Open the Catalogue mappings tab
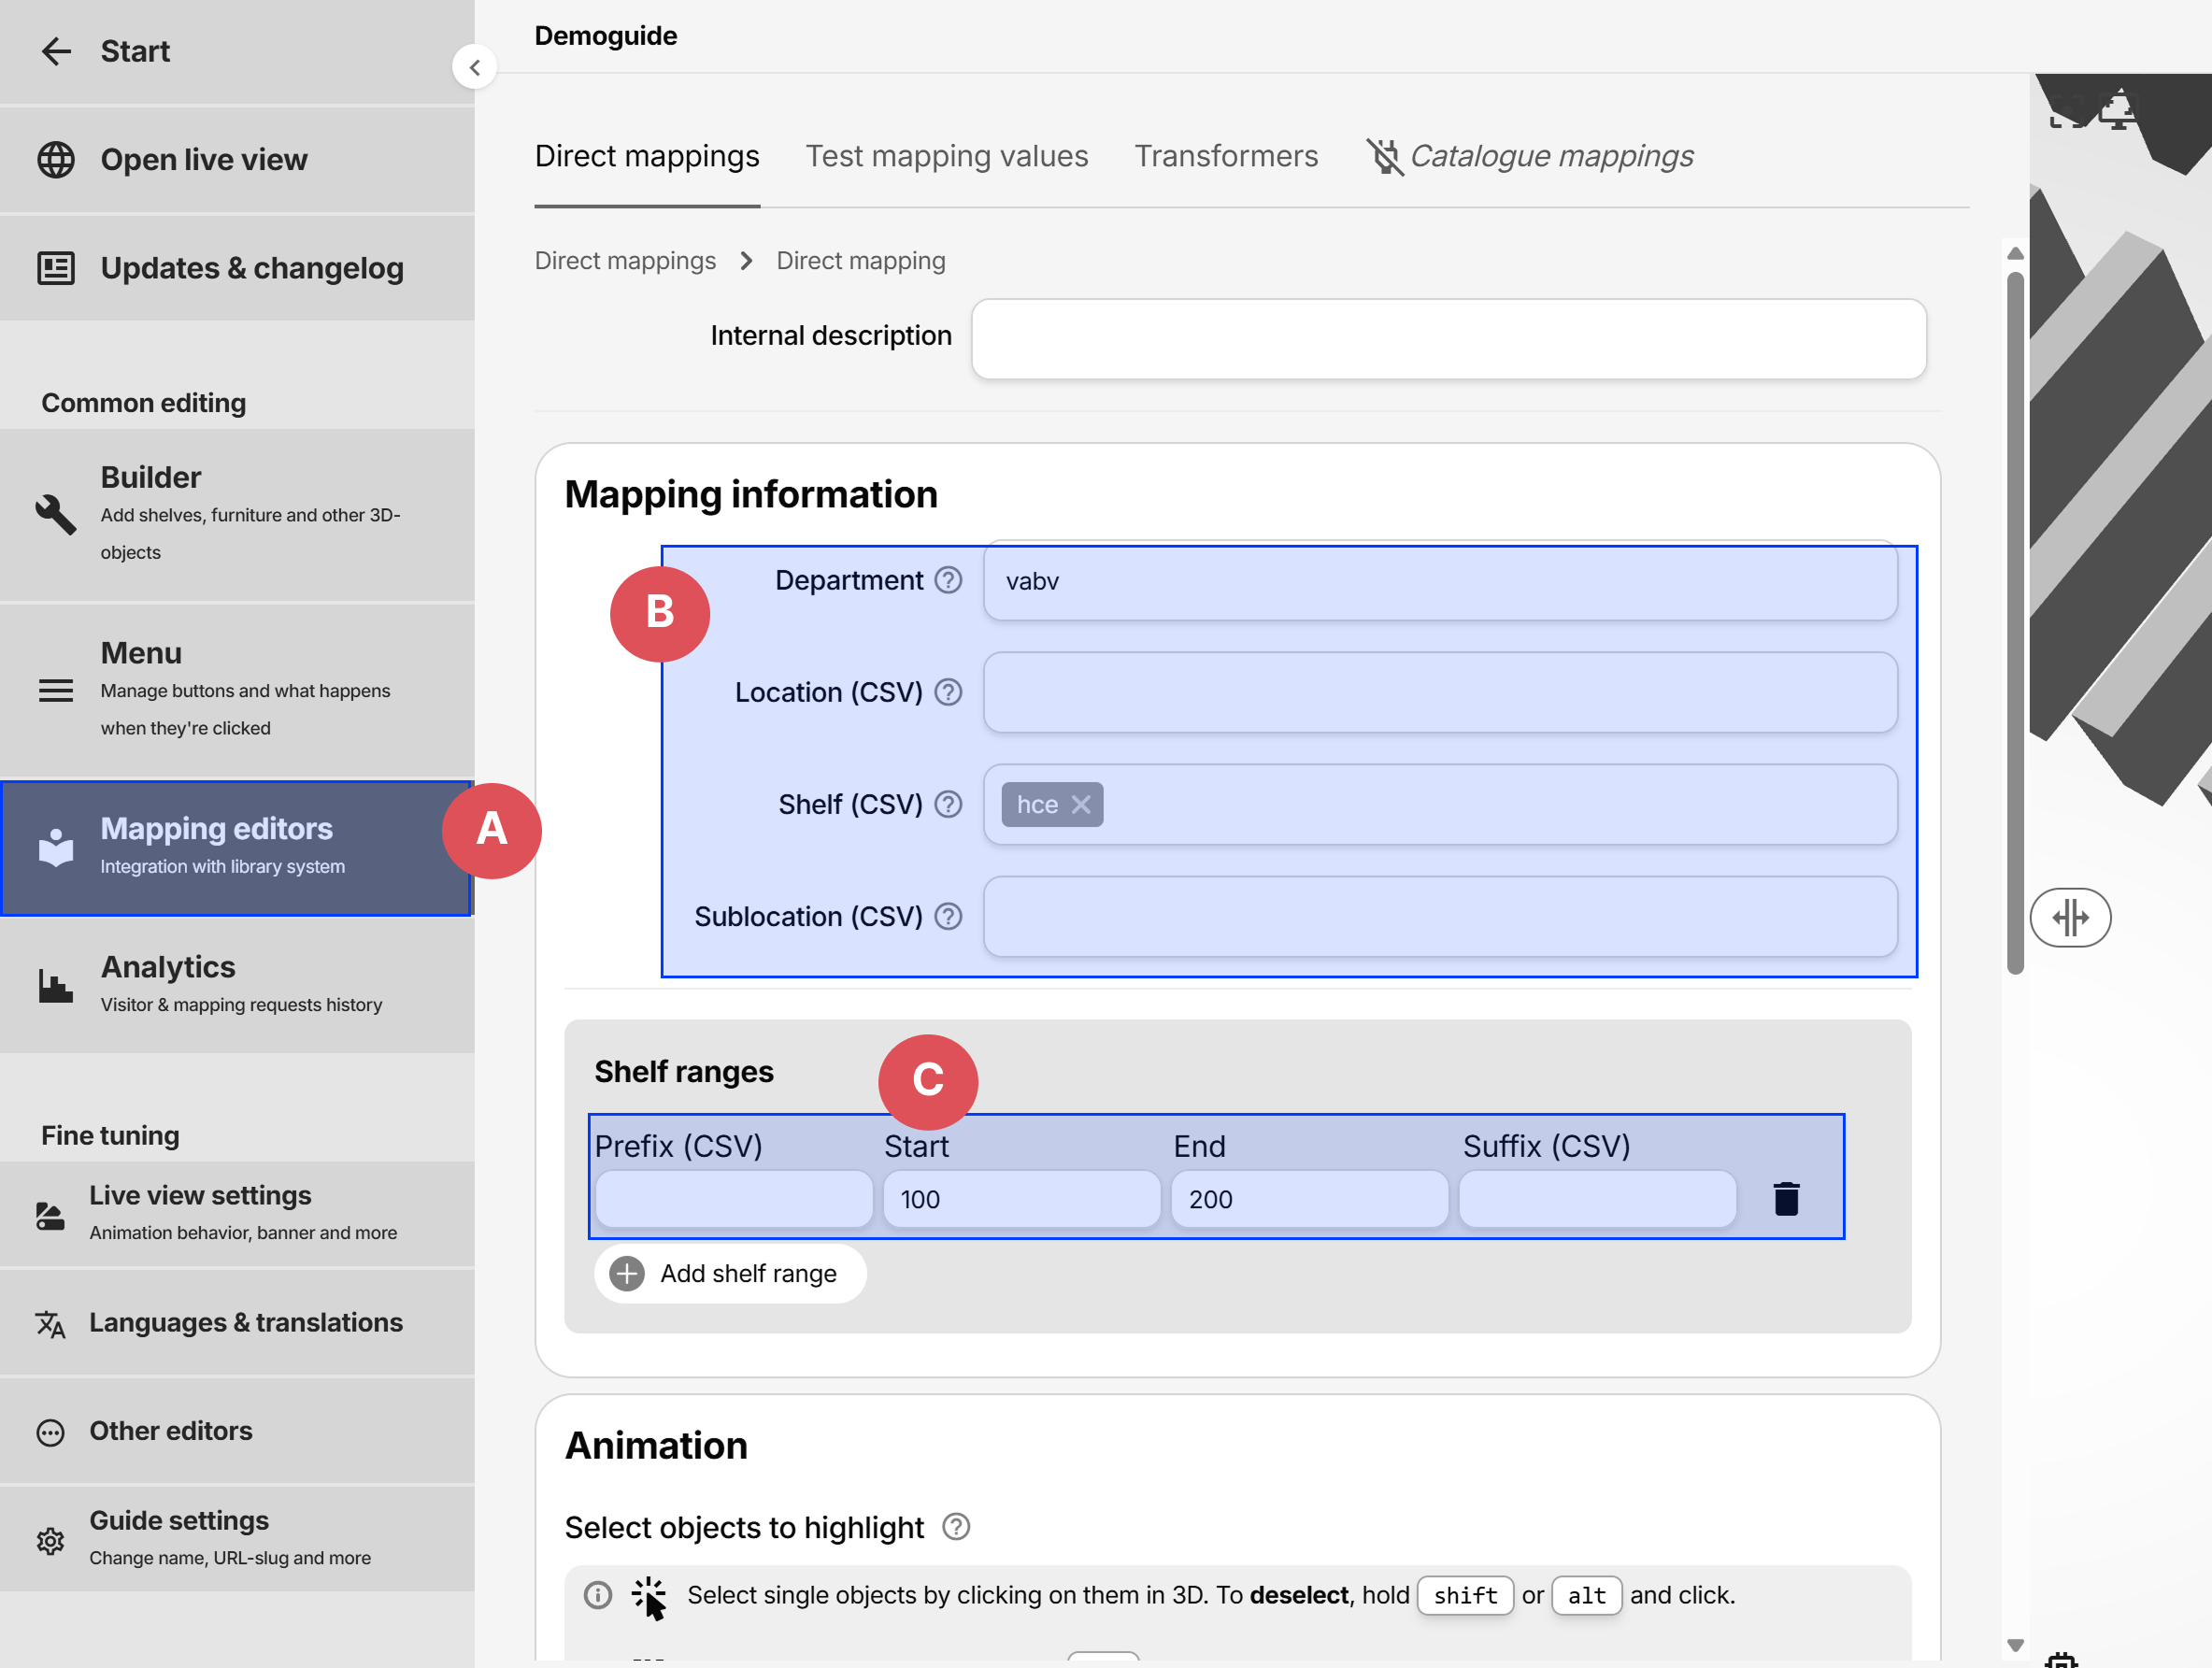 tap(1549, 156)
